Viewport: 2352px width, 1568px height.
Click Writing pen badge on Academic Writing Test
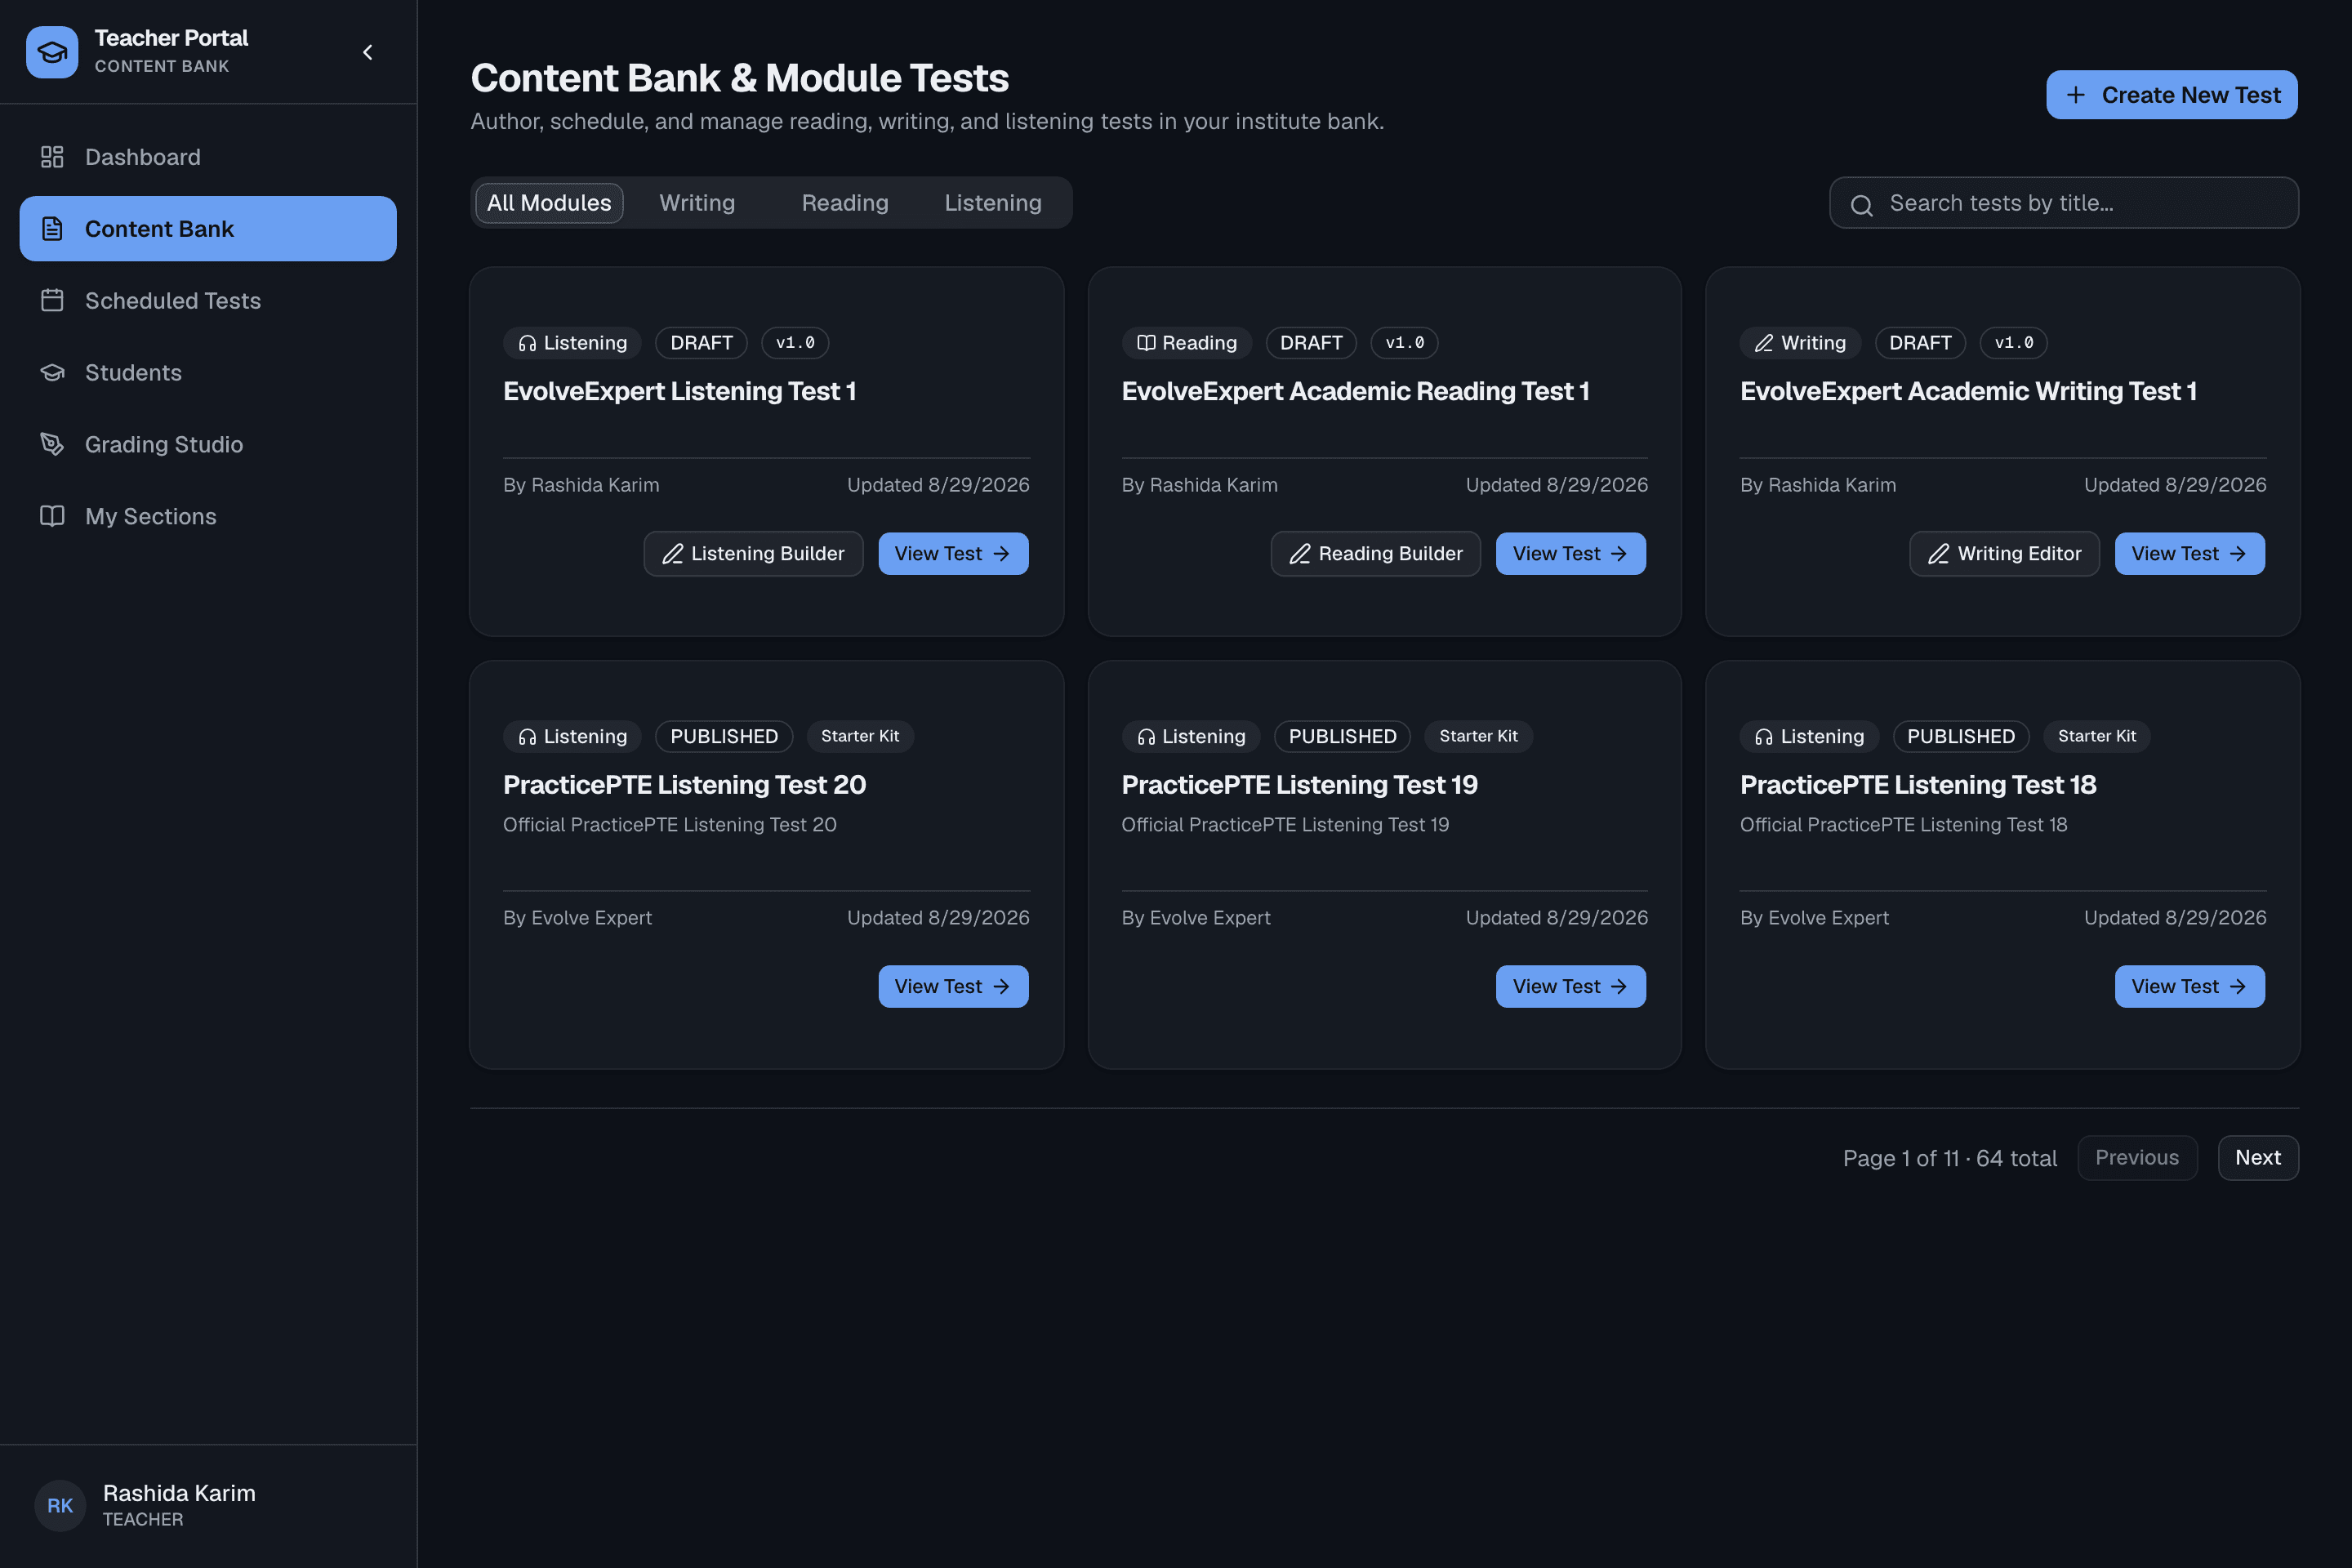(x=1800, y=343)
